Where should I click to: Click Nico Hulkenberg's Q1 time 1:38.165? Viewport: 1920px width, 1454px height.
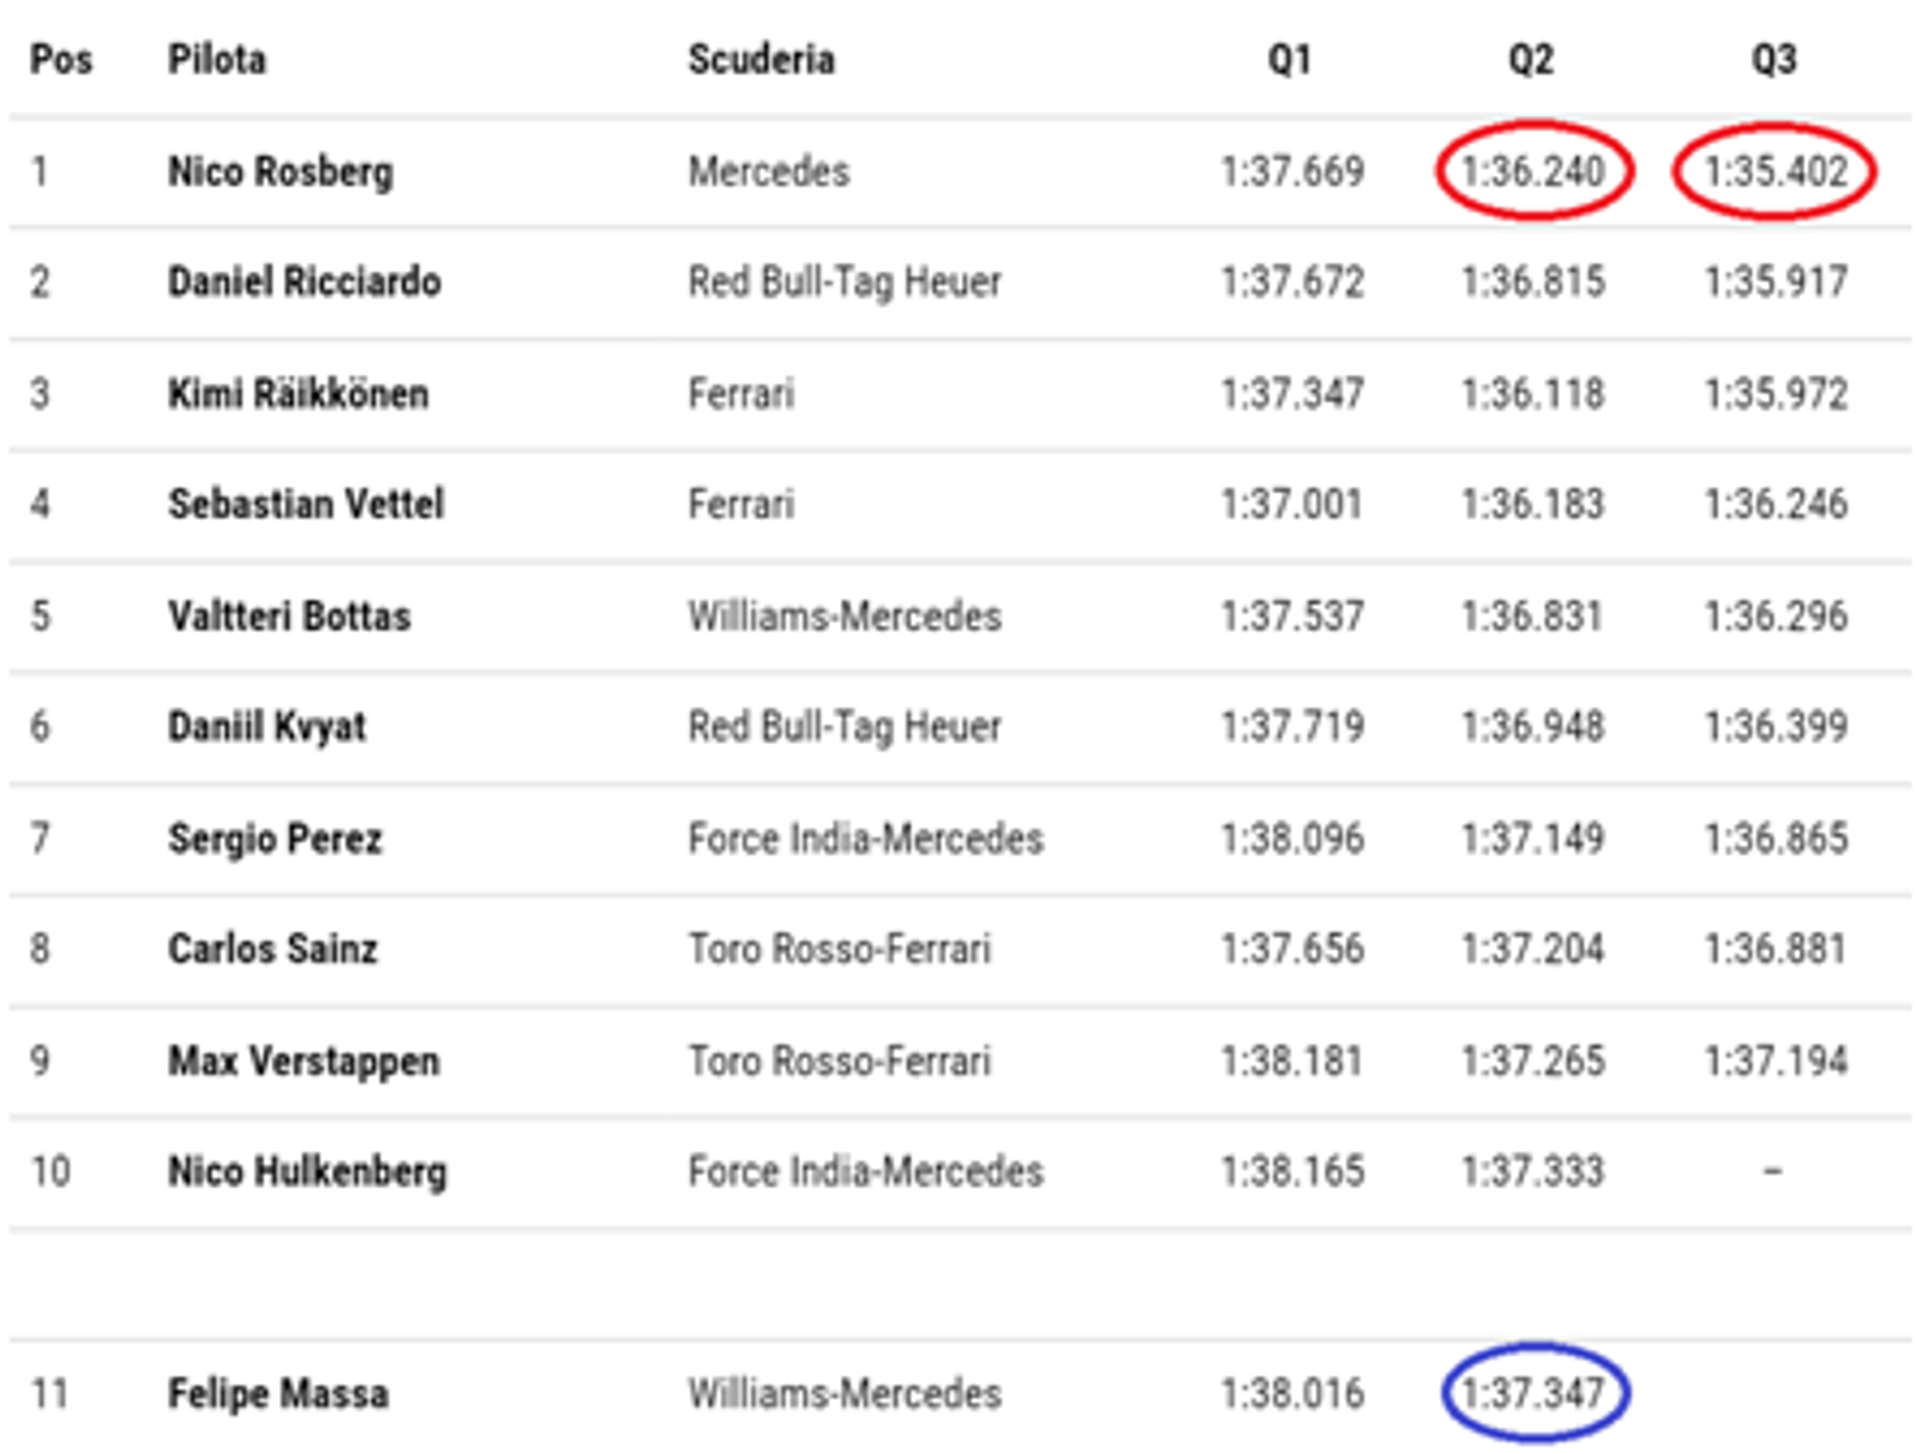[1292, 1171]
